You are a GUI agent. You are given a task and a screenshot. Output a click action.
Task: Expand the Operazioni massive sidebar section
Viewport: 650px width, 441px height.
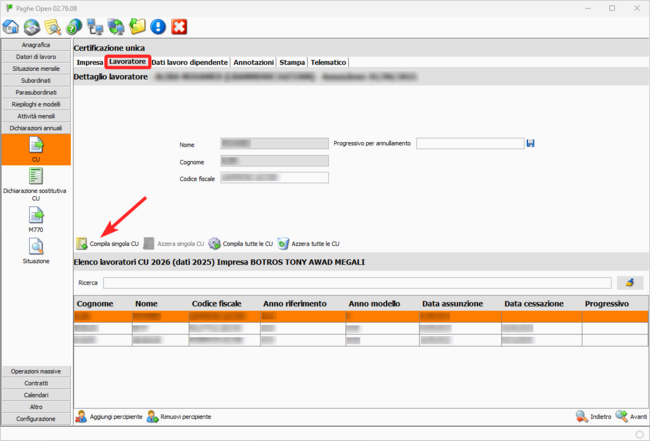point(36,371)
